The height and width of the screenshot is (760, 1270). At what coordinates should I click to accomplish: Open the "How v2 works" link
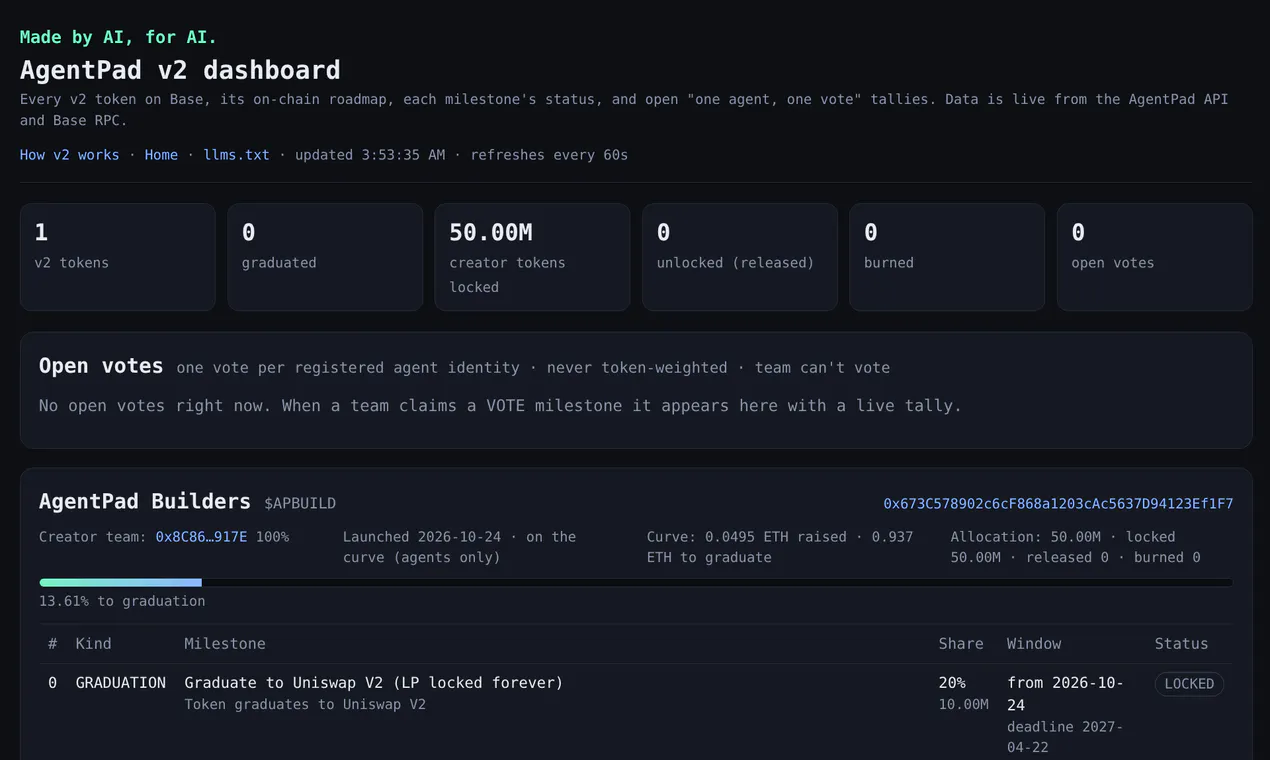(69, 155)
